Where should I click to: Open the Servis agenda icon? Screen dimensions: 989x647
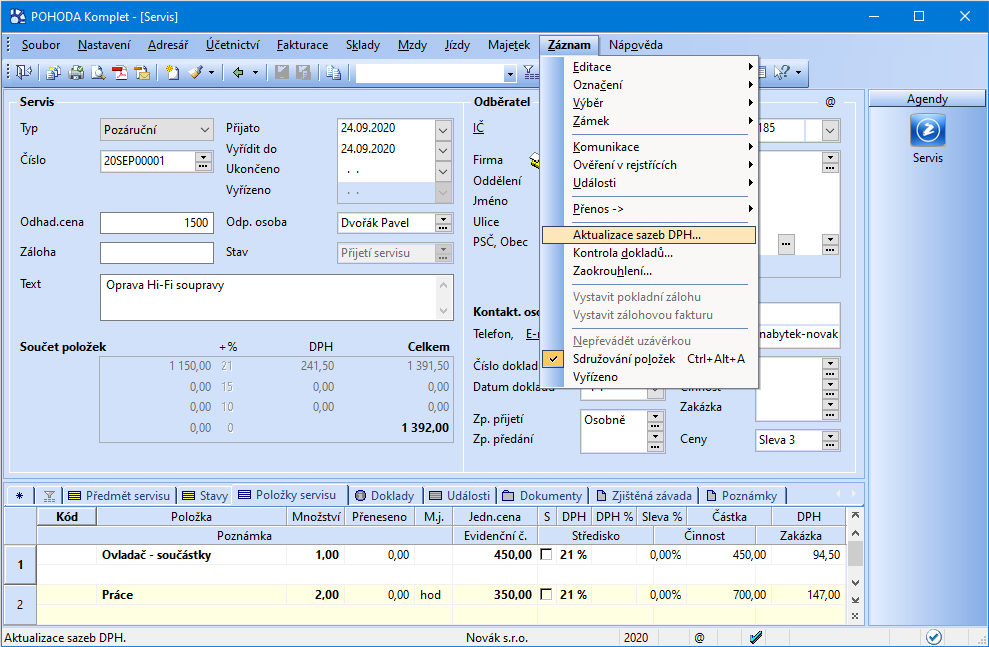[x=927, y=131]
